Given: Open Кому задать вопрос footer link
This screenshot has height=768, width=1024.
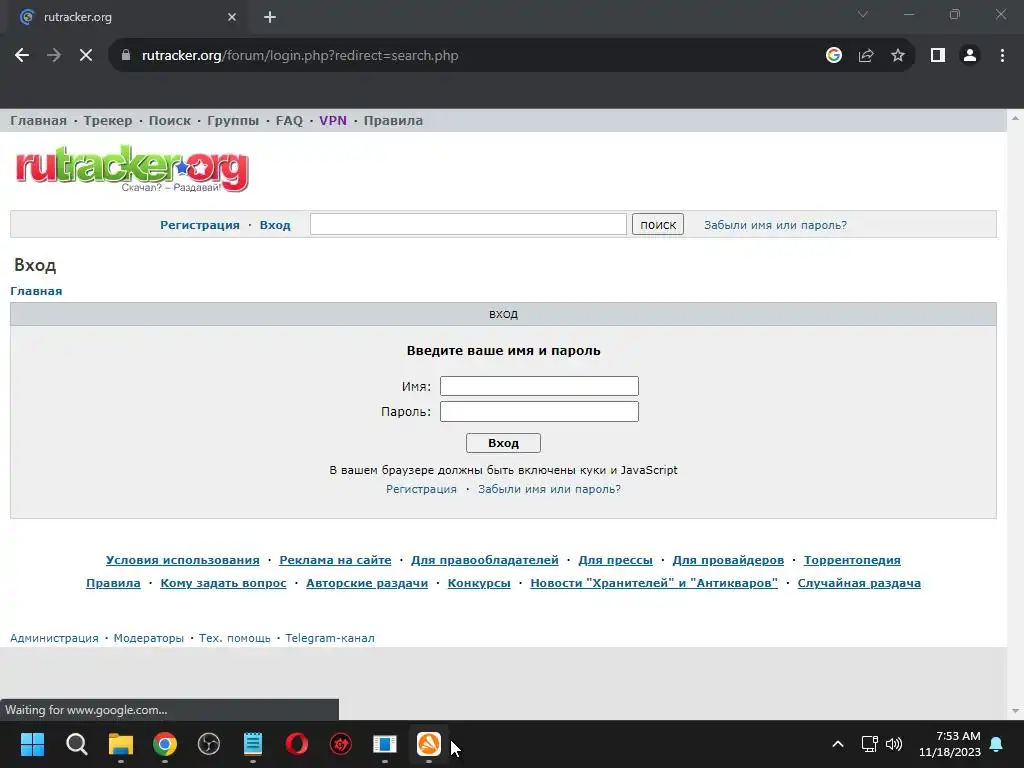Looking at the screenshot, I should coord(223,583).
